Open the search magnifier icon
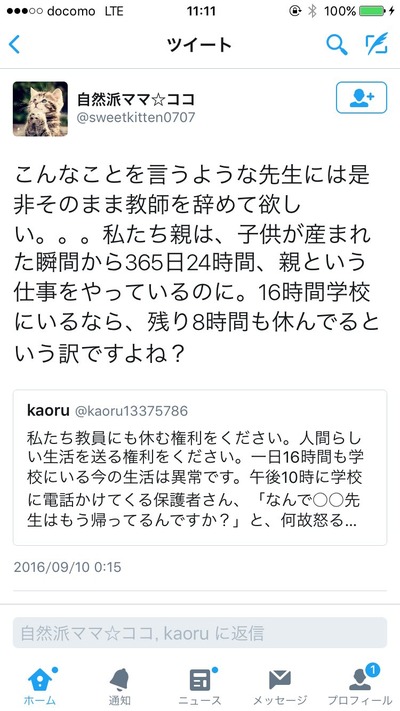400x711 pixels. [x=337, y=44]
